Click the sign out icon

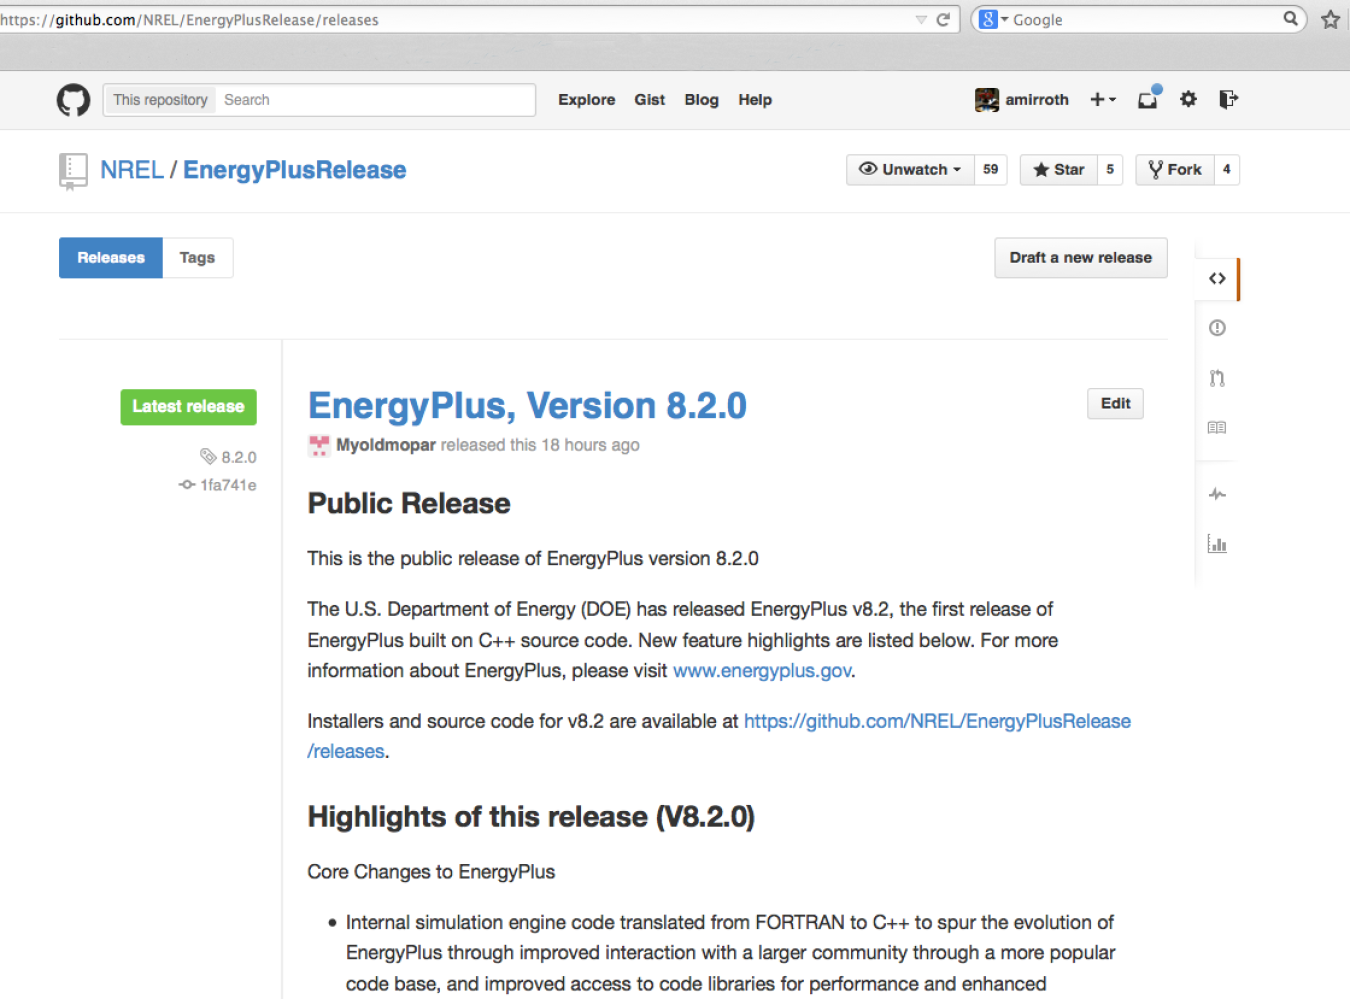coord(1228,99)
